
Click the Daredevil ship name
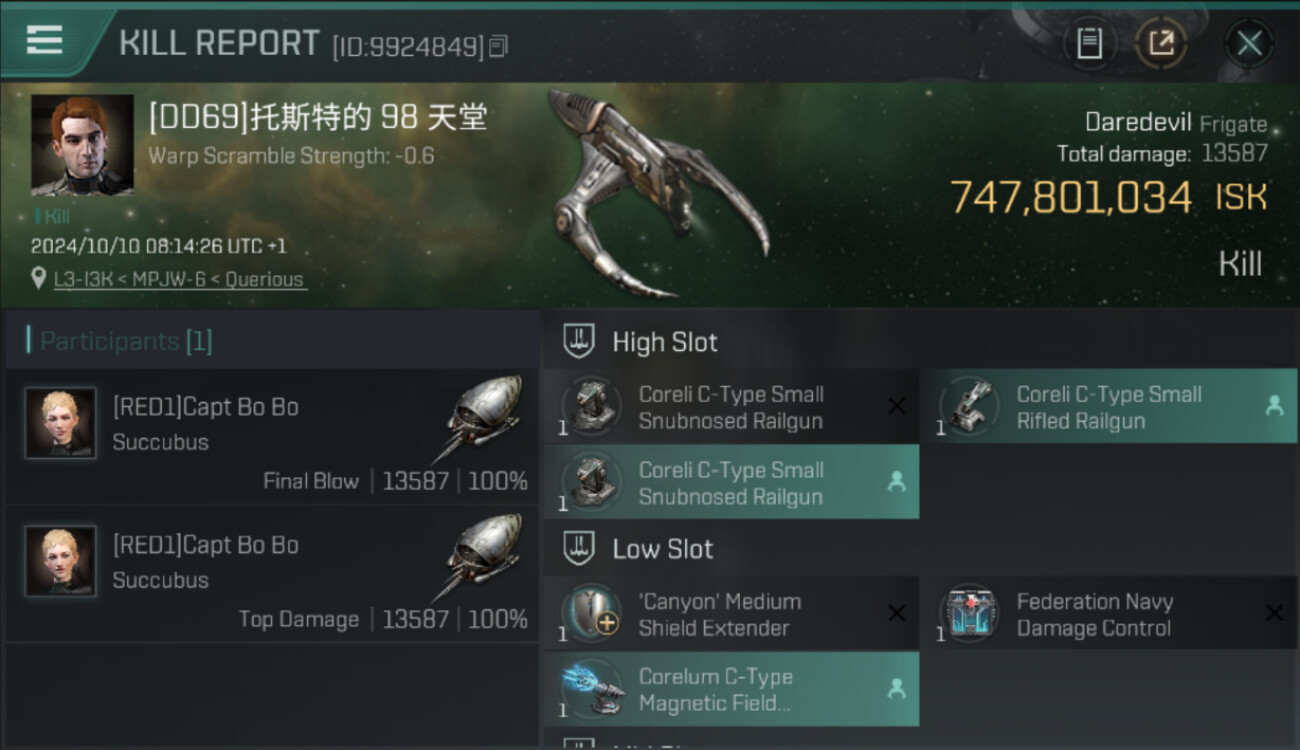[x=1138, y=123]
